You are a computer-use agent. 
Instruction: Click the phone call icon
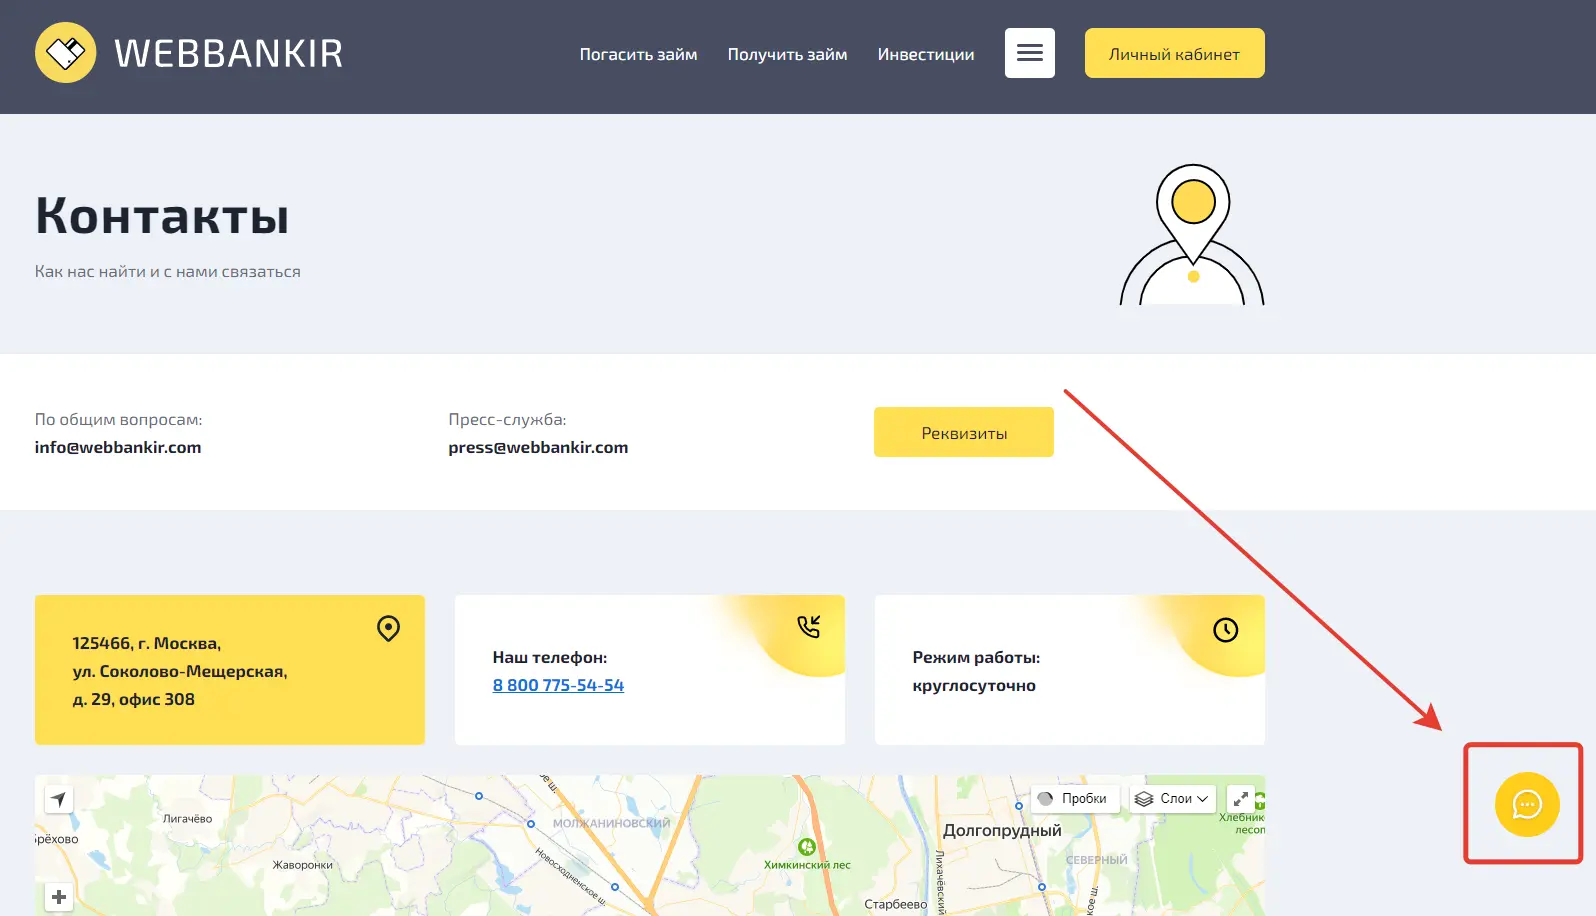click(809, 627)
